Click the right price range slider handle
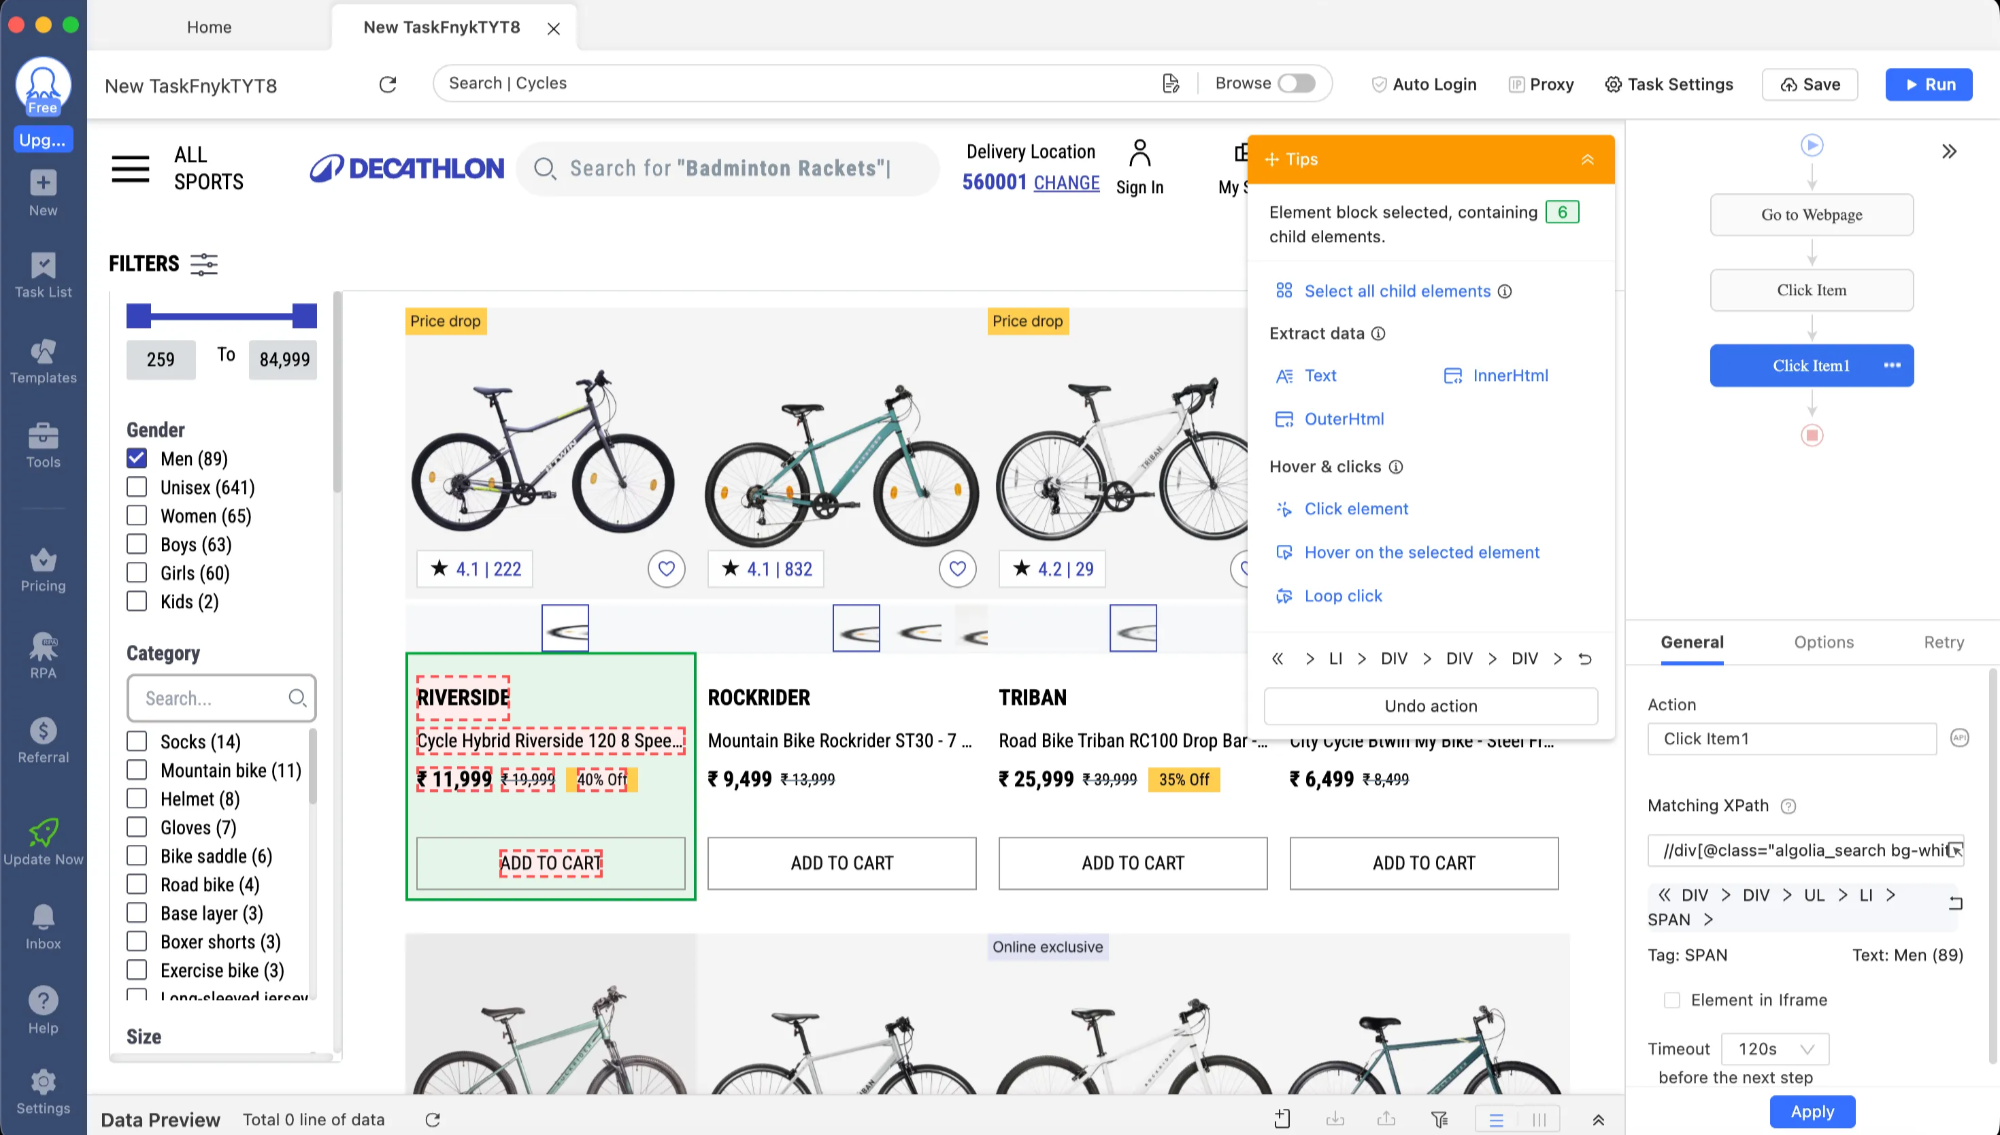The image size is (2000, 1135). (305, 316)
